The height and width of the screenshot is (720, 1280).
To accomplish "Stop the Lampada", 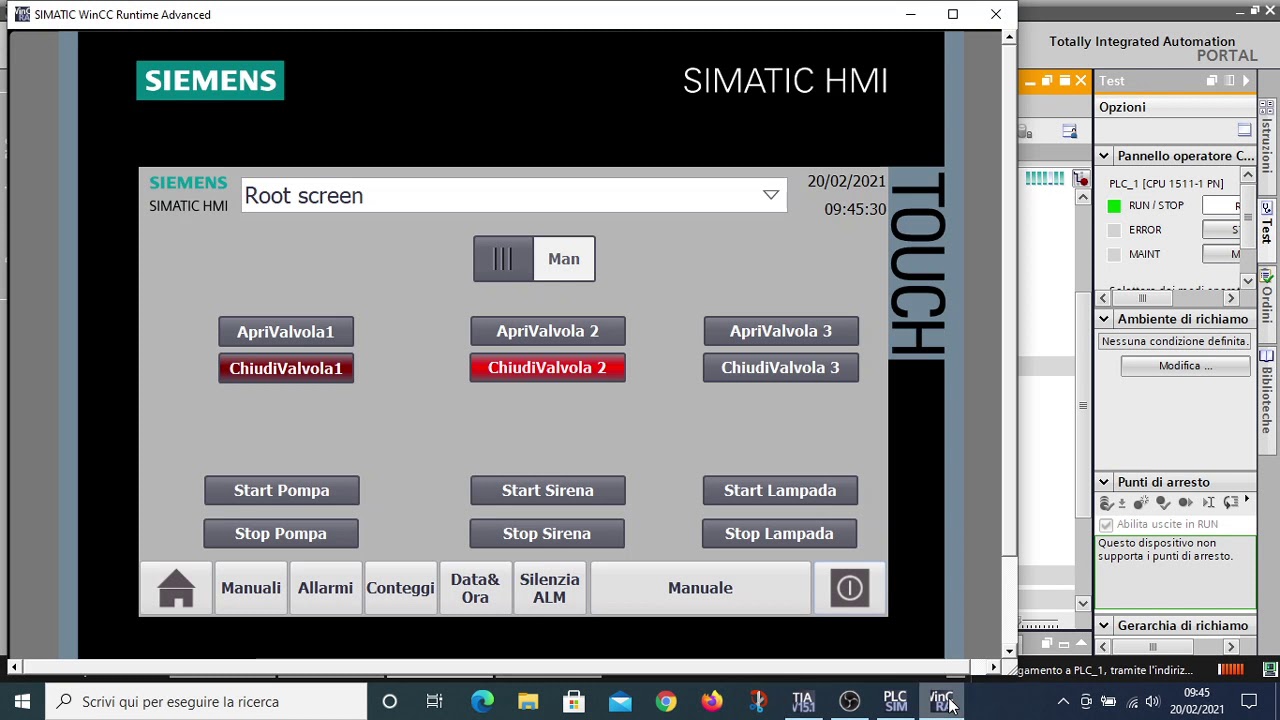I will pos(779,533).
